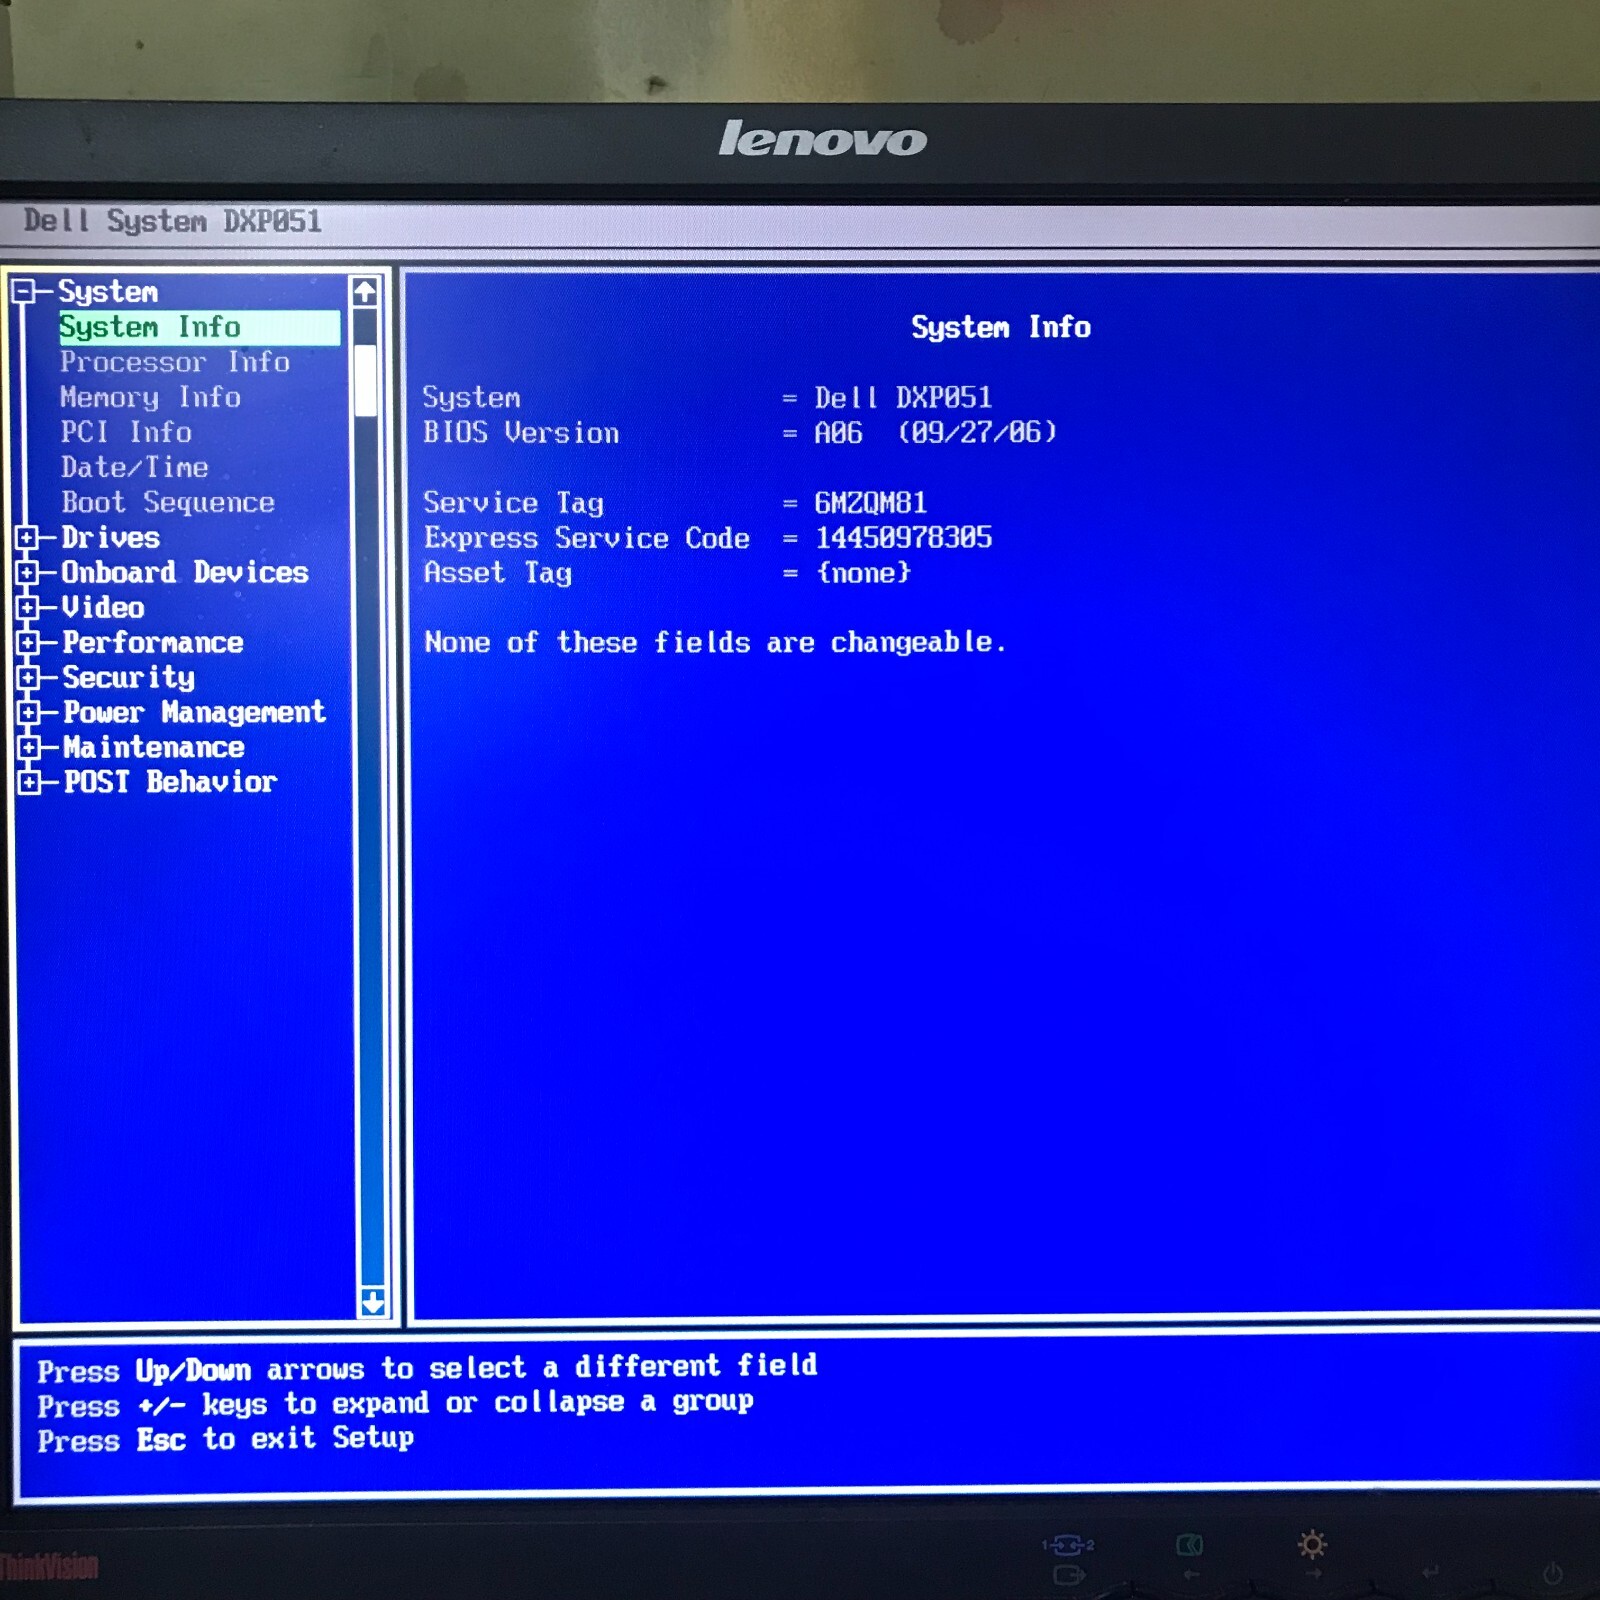
Task: Select the POST Behavior label
Action: 170,782
